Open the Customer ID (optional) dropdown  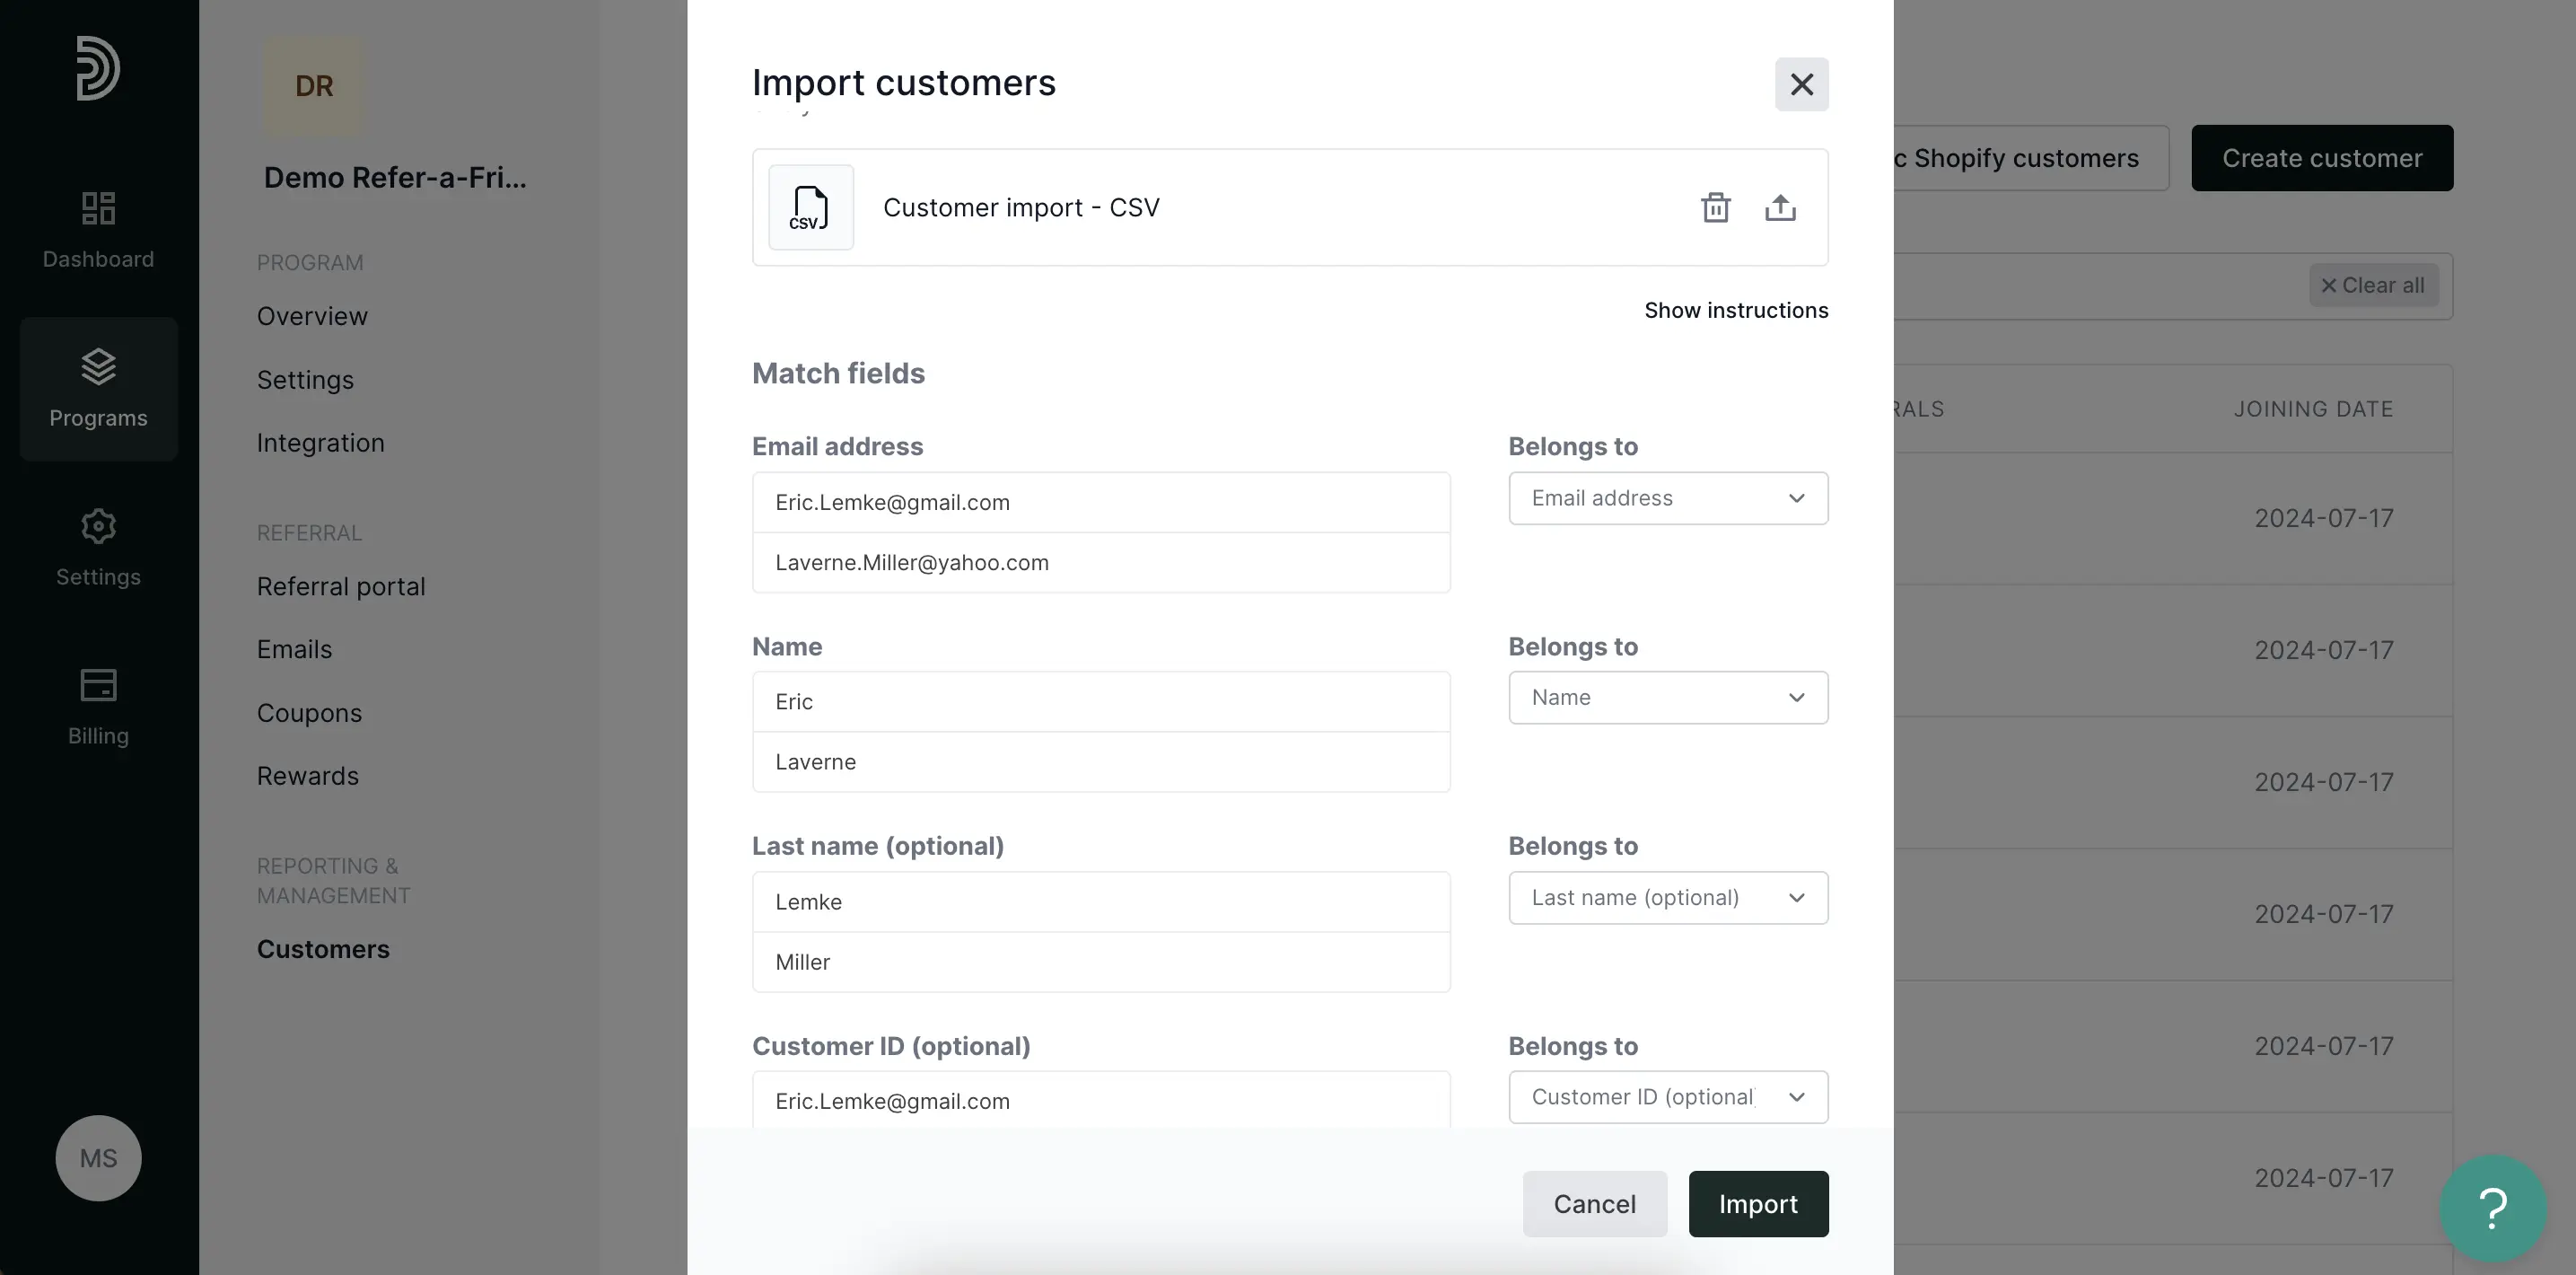[1667, 1096]
